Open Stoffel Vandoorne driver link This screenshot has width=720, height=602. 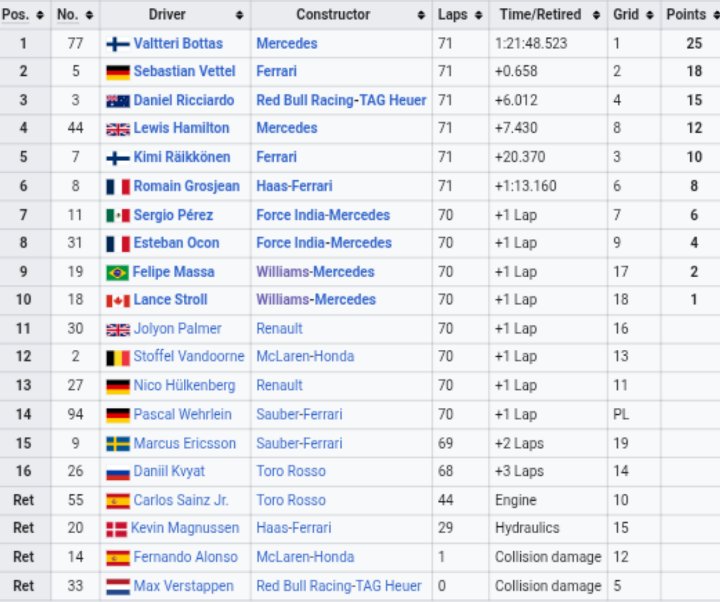click(189, 356)
